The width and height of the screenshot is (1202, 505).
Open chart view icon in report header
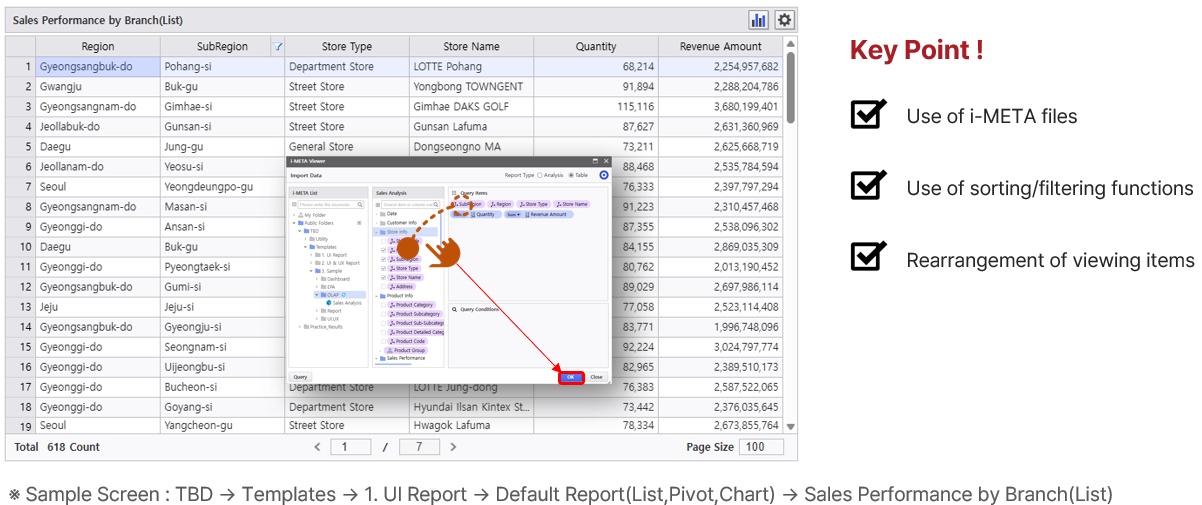(x=758, y=20)
